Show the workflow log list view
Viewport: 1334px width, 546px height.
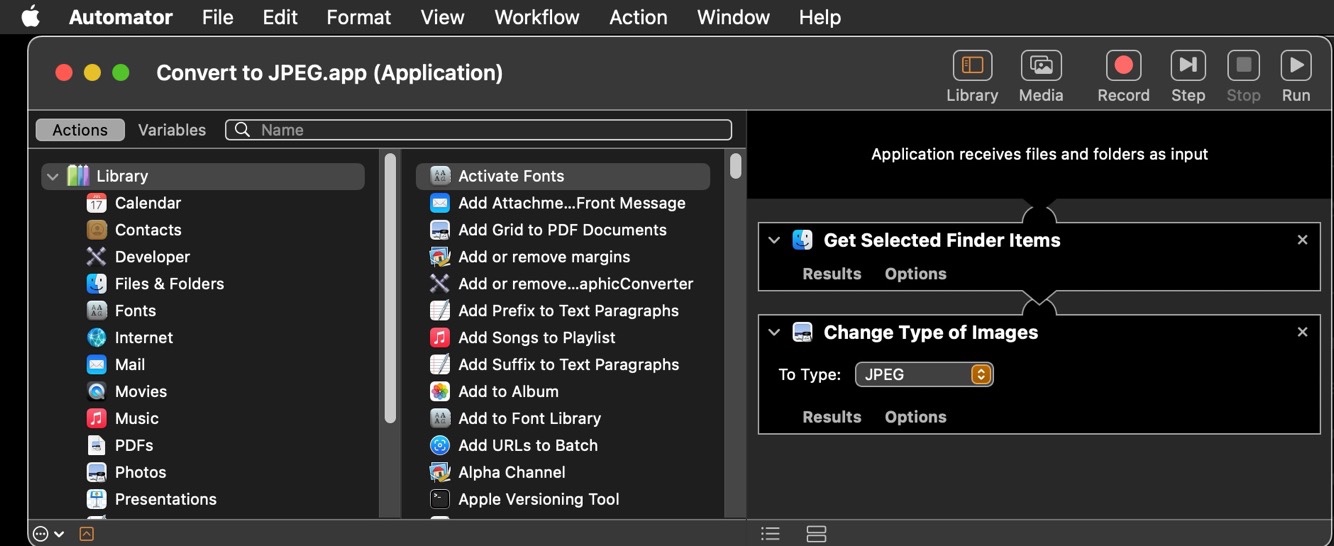pyautogui.click(x=770, y=534)
